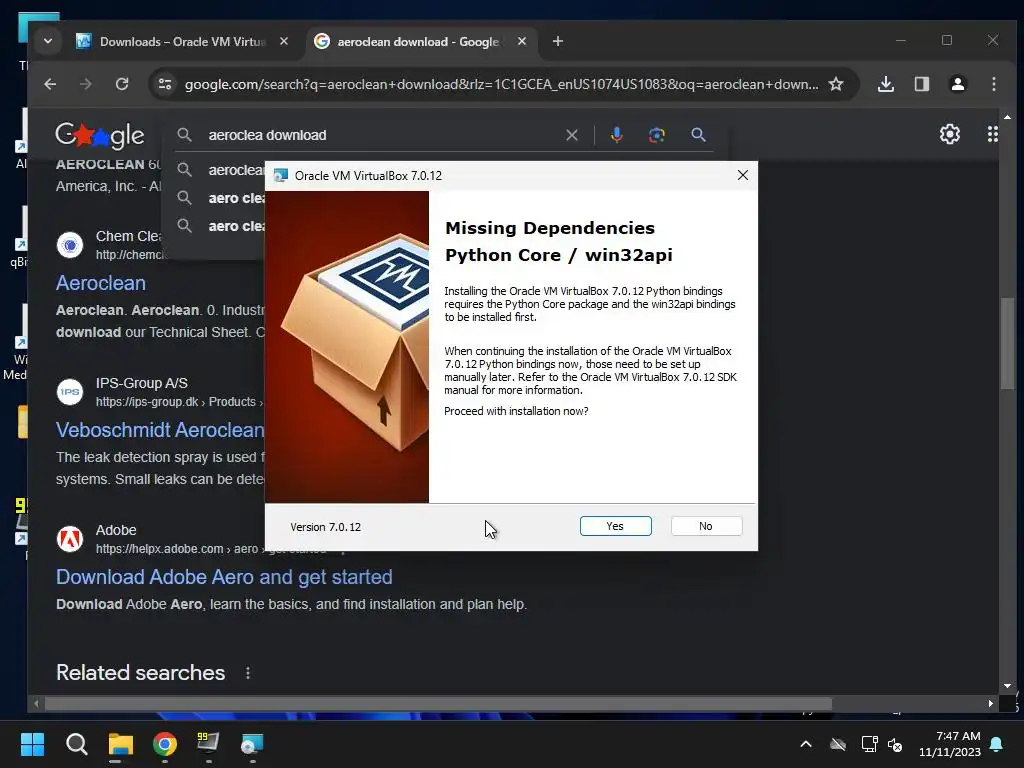
Task: Open File Explorer from the taskbar
Action: pos(121,744)
